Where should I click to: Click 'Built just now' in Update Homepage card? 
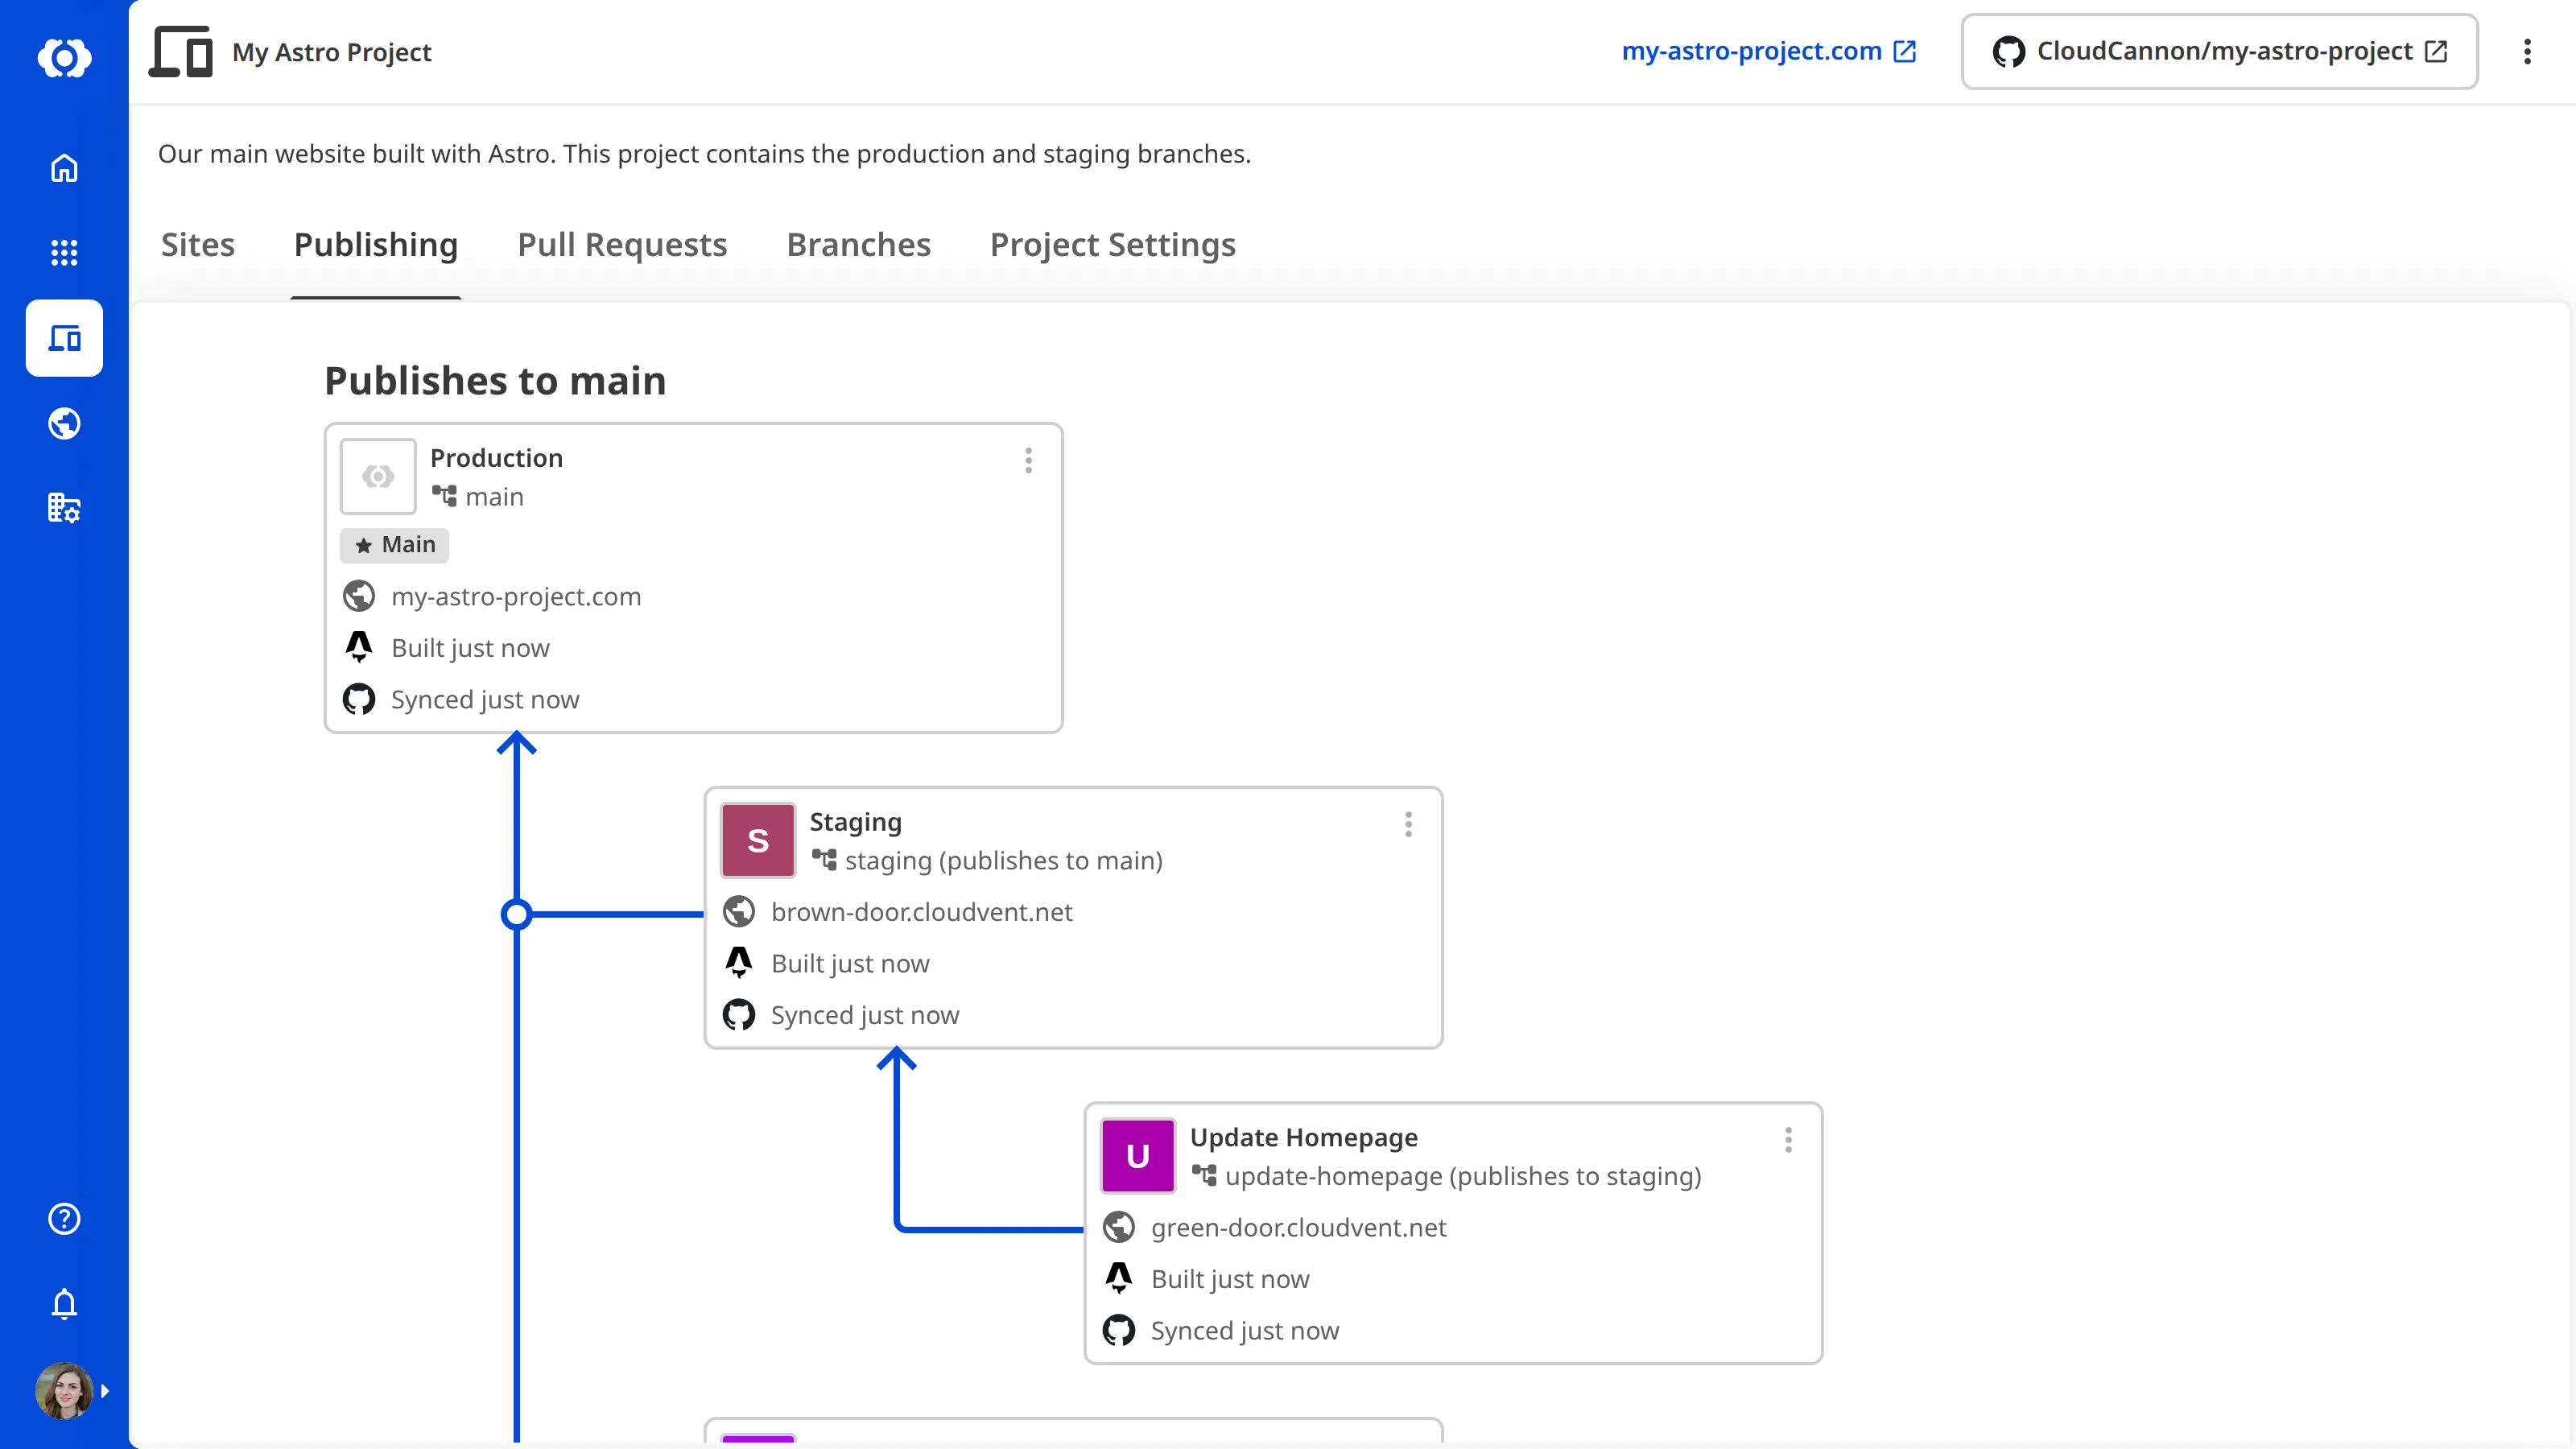coord(1230,1279)
